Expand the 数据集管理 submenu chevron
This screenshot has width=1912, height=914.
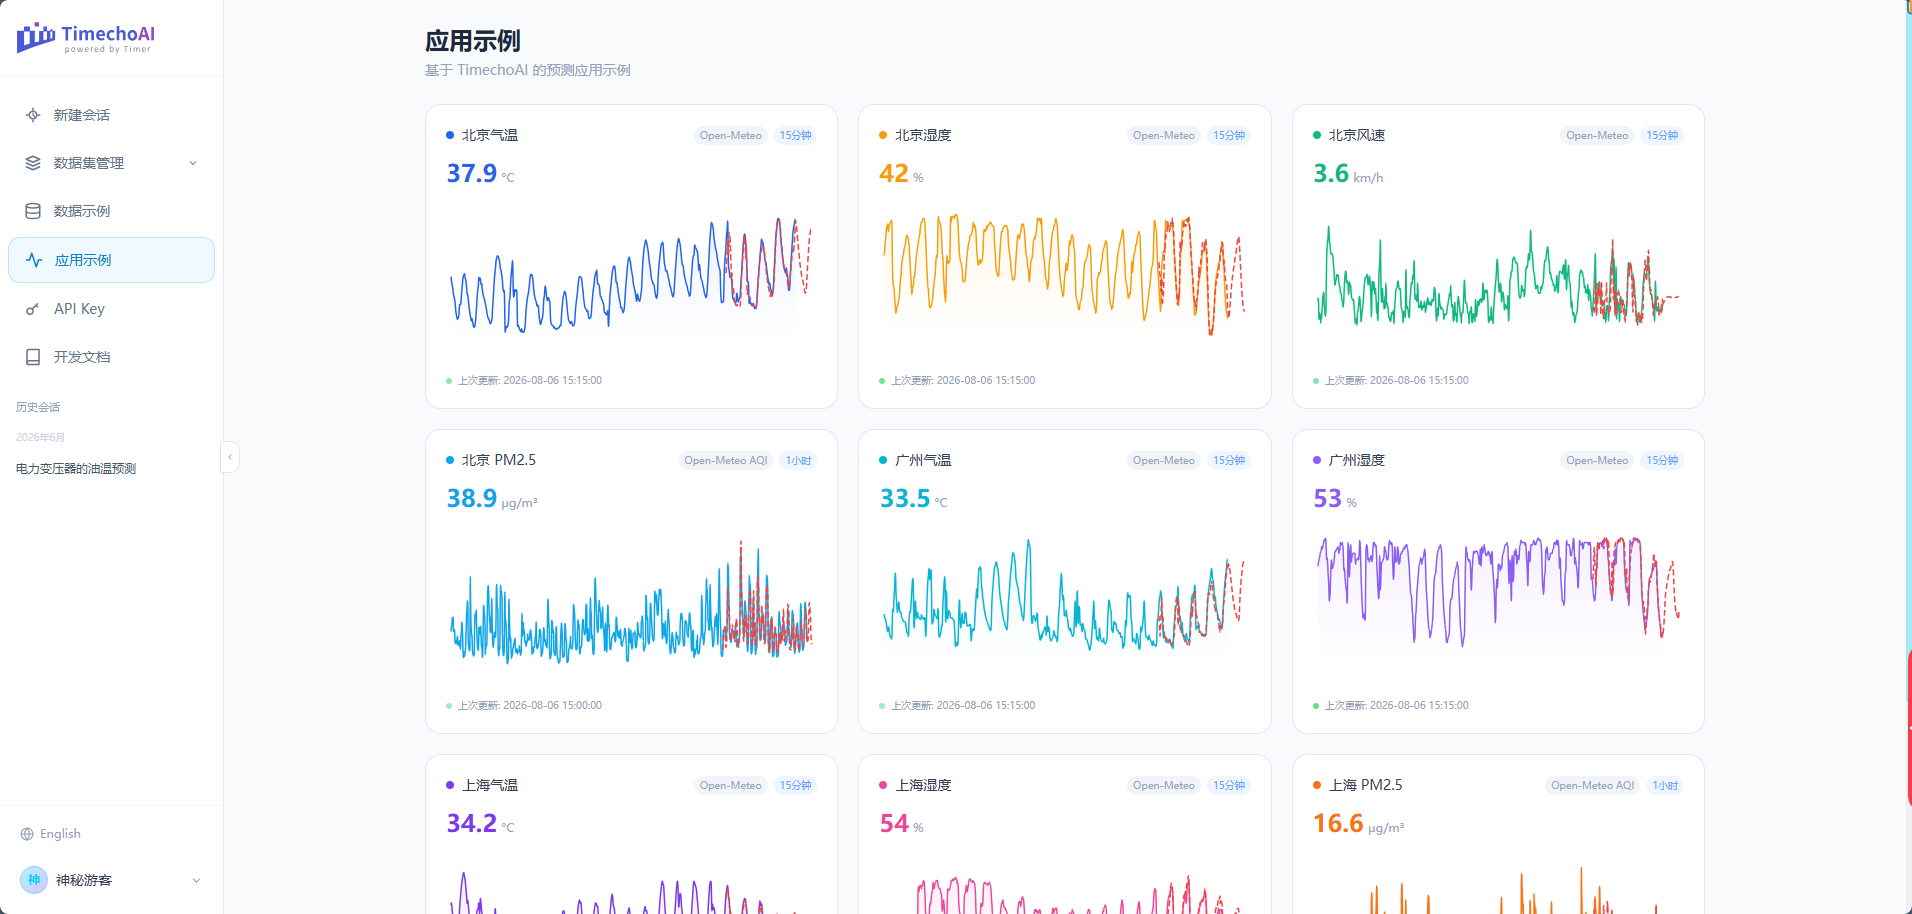(x=193, y=163)
